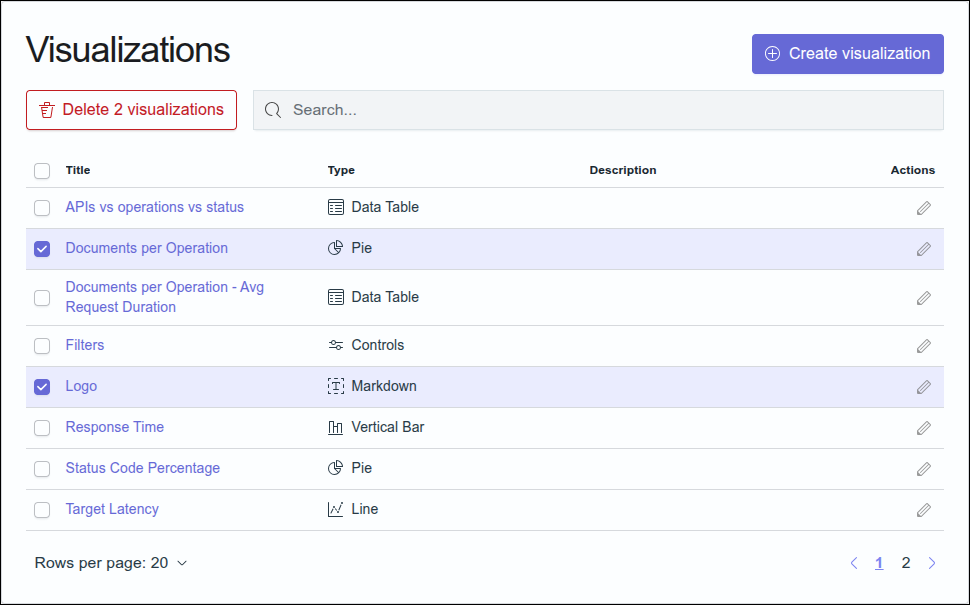Click the pencil icon on the Logo row
970x605 pixels.
click(x=923, y=386)
